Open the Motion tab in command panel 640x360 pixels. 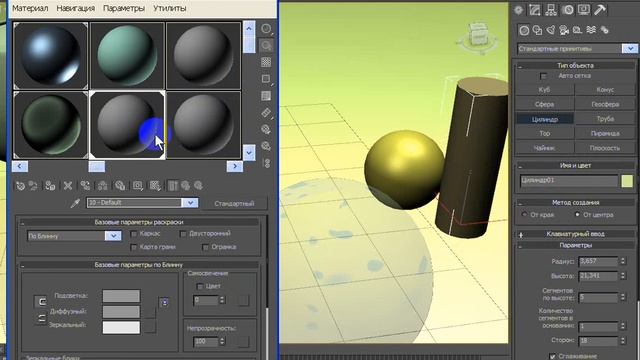(x=567, y=10)
